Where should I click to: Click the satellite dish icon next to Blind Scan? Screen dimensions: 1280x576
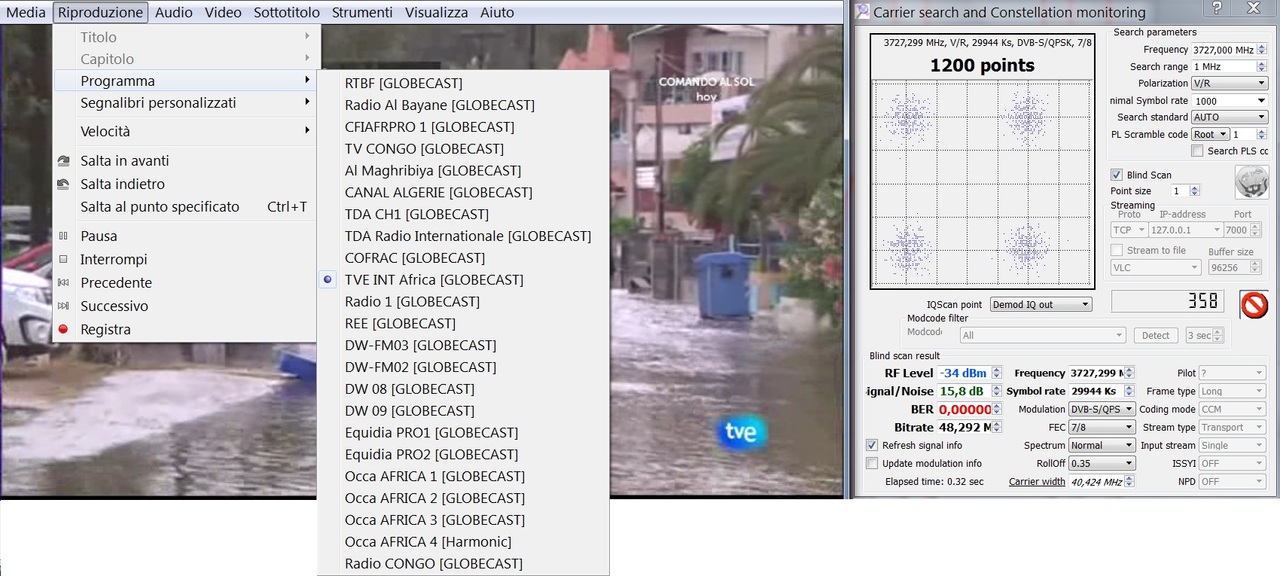click(1251, 182)
